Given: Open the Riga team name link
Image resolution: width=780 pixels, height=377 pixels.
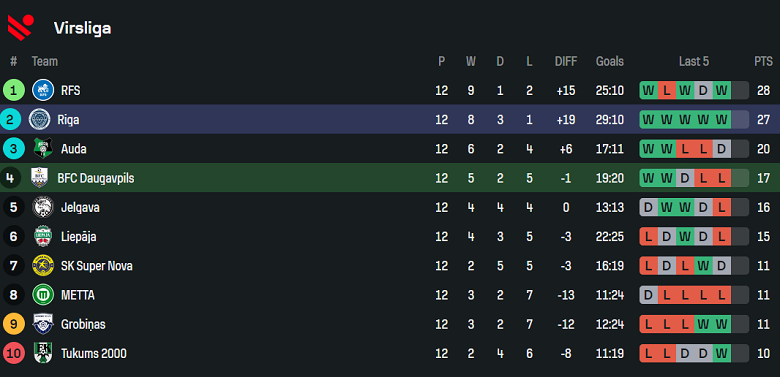Looking at the screenshot, I should point(68,120).
